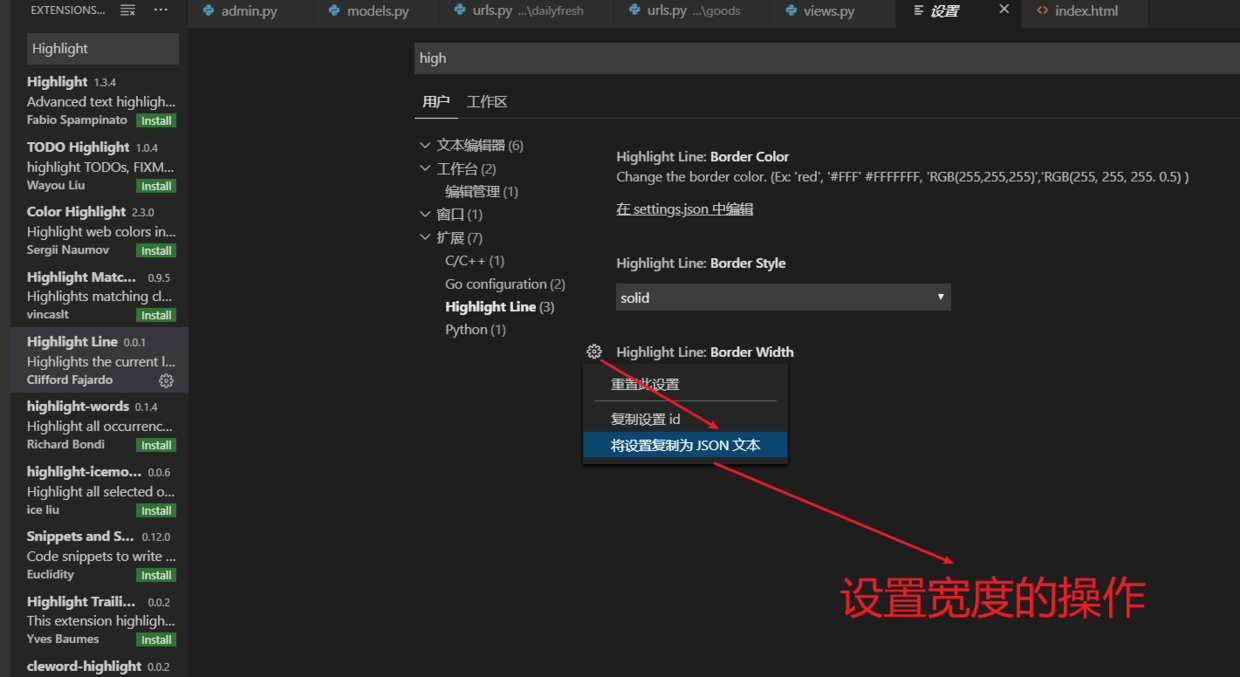Open the Extensions more actions ellipsis
1240x677 pixels.
[161, 10]
